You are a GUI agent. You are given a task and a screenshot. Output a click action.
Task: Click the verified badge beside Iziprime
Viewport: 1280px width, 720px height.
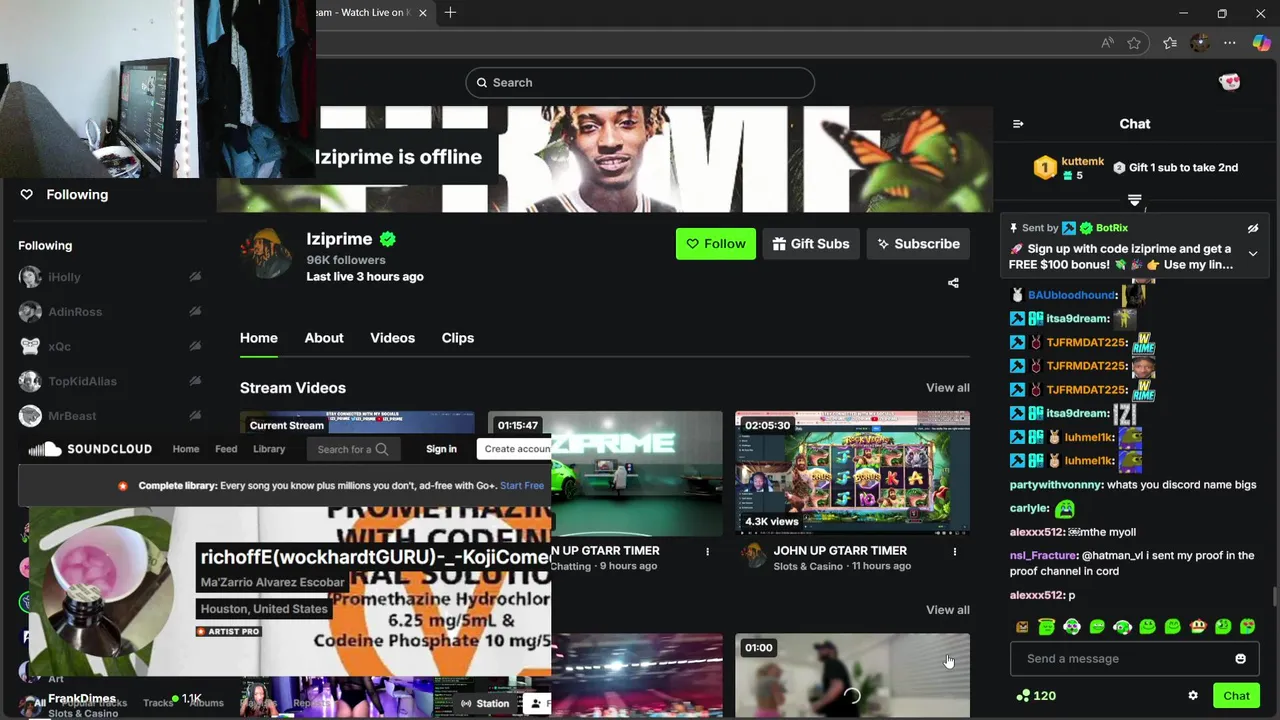[388, 239]
